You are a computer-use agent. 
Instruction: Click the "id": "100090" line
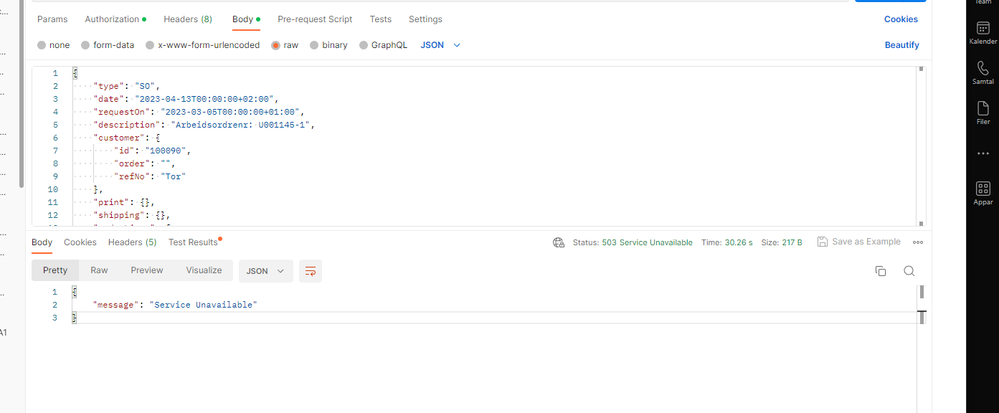(x=152, y=150)
